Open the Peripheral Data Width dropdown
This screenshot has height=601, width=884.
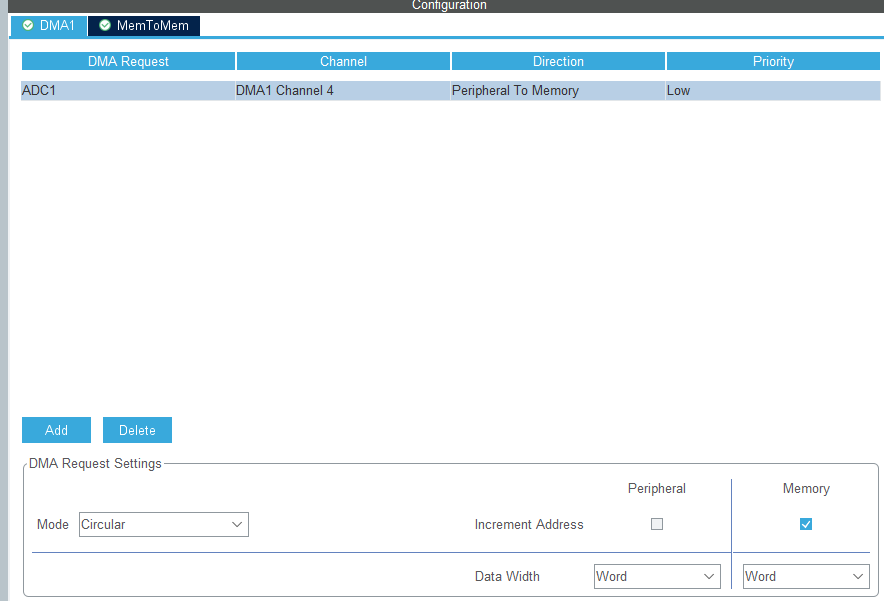click(657, 576)
